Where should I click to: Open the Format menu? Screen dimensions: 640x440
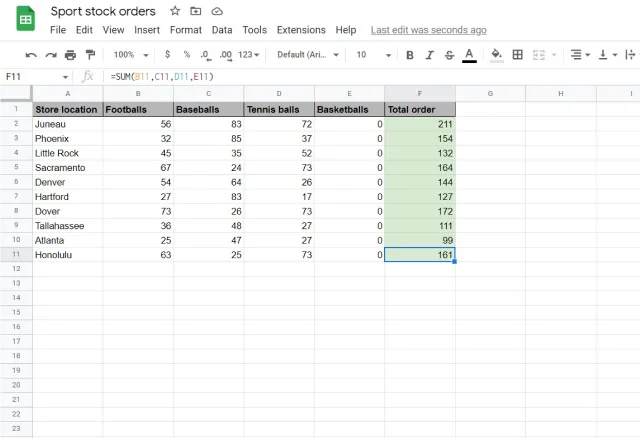tap(185, 30)
